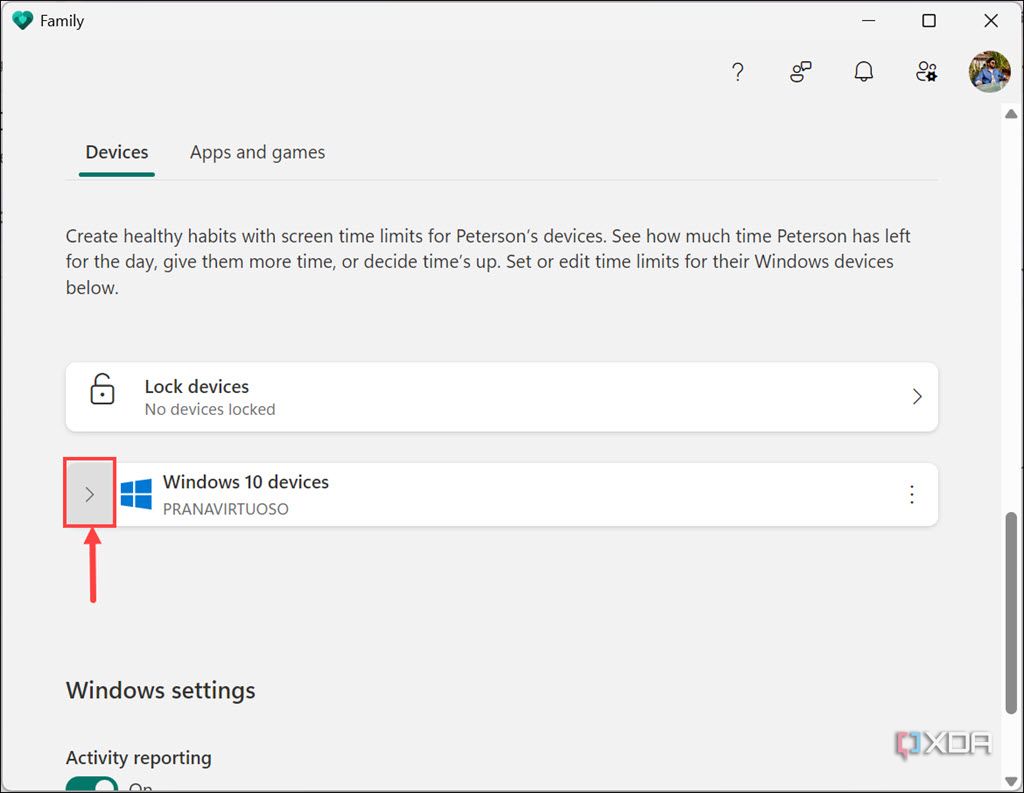1024x793 pixels.
Task: Click the feedback chat icon
Action: tap(800, 72)
